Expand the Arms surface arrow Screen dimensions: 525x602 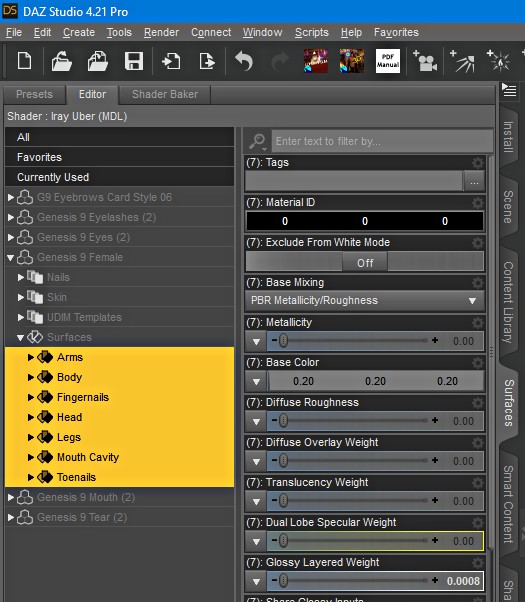point(31,357)
